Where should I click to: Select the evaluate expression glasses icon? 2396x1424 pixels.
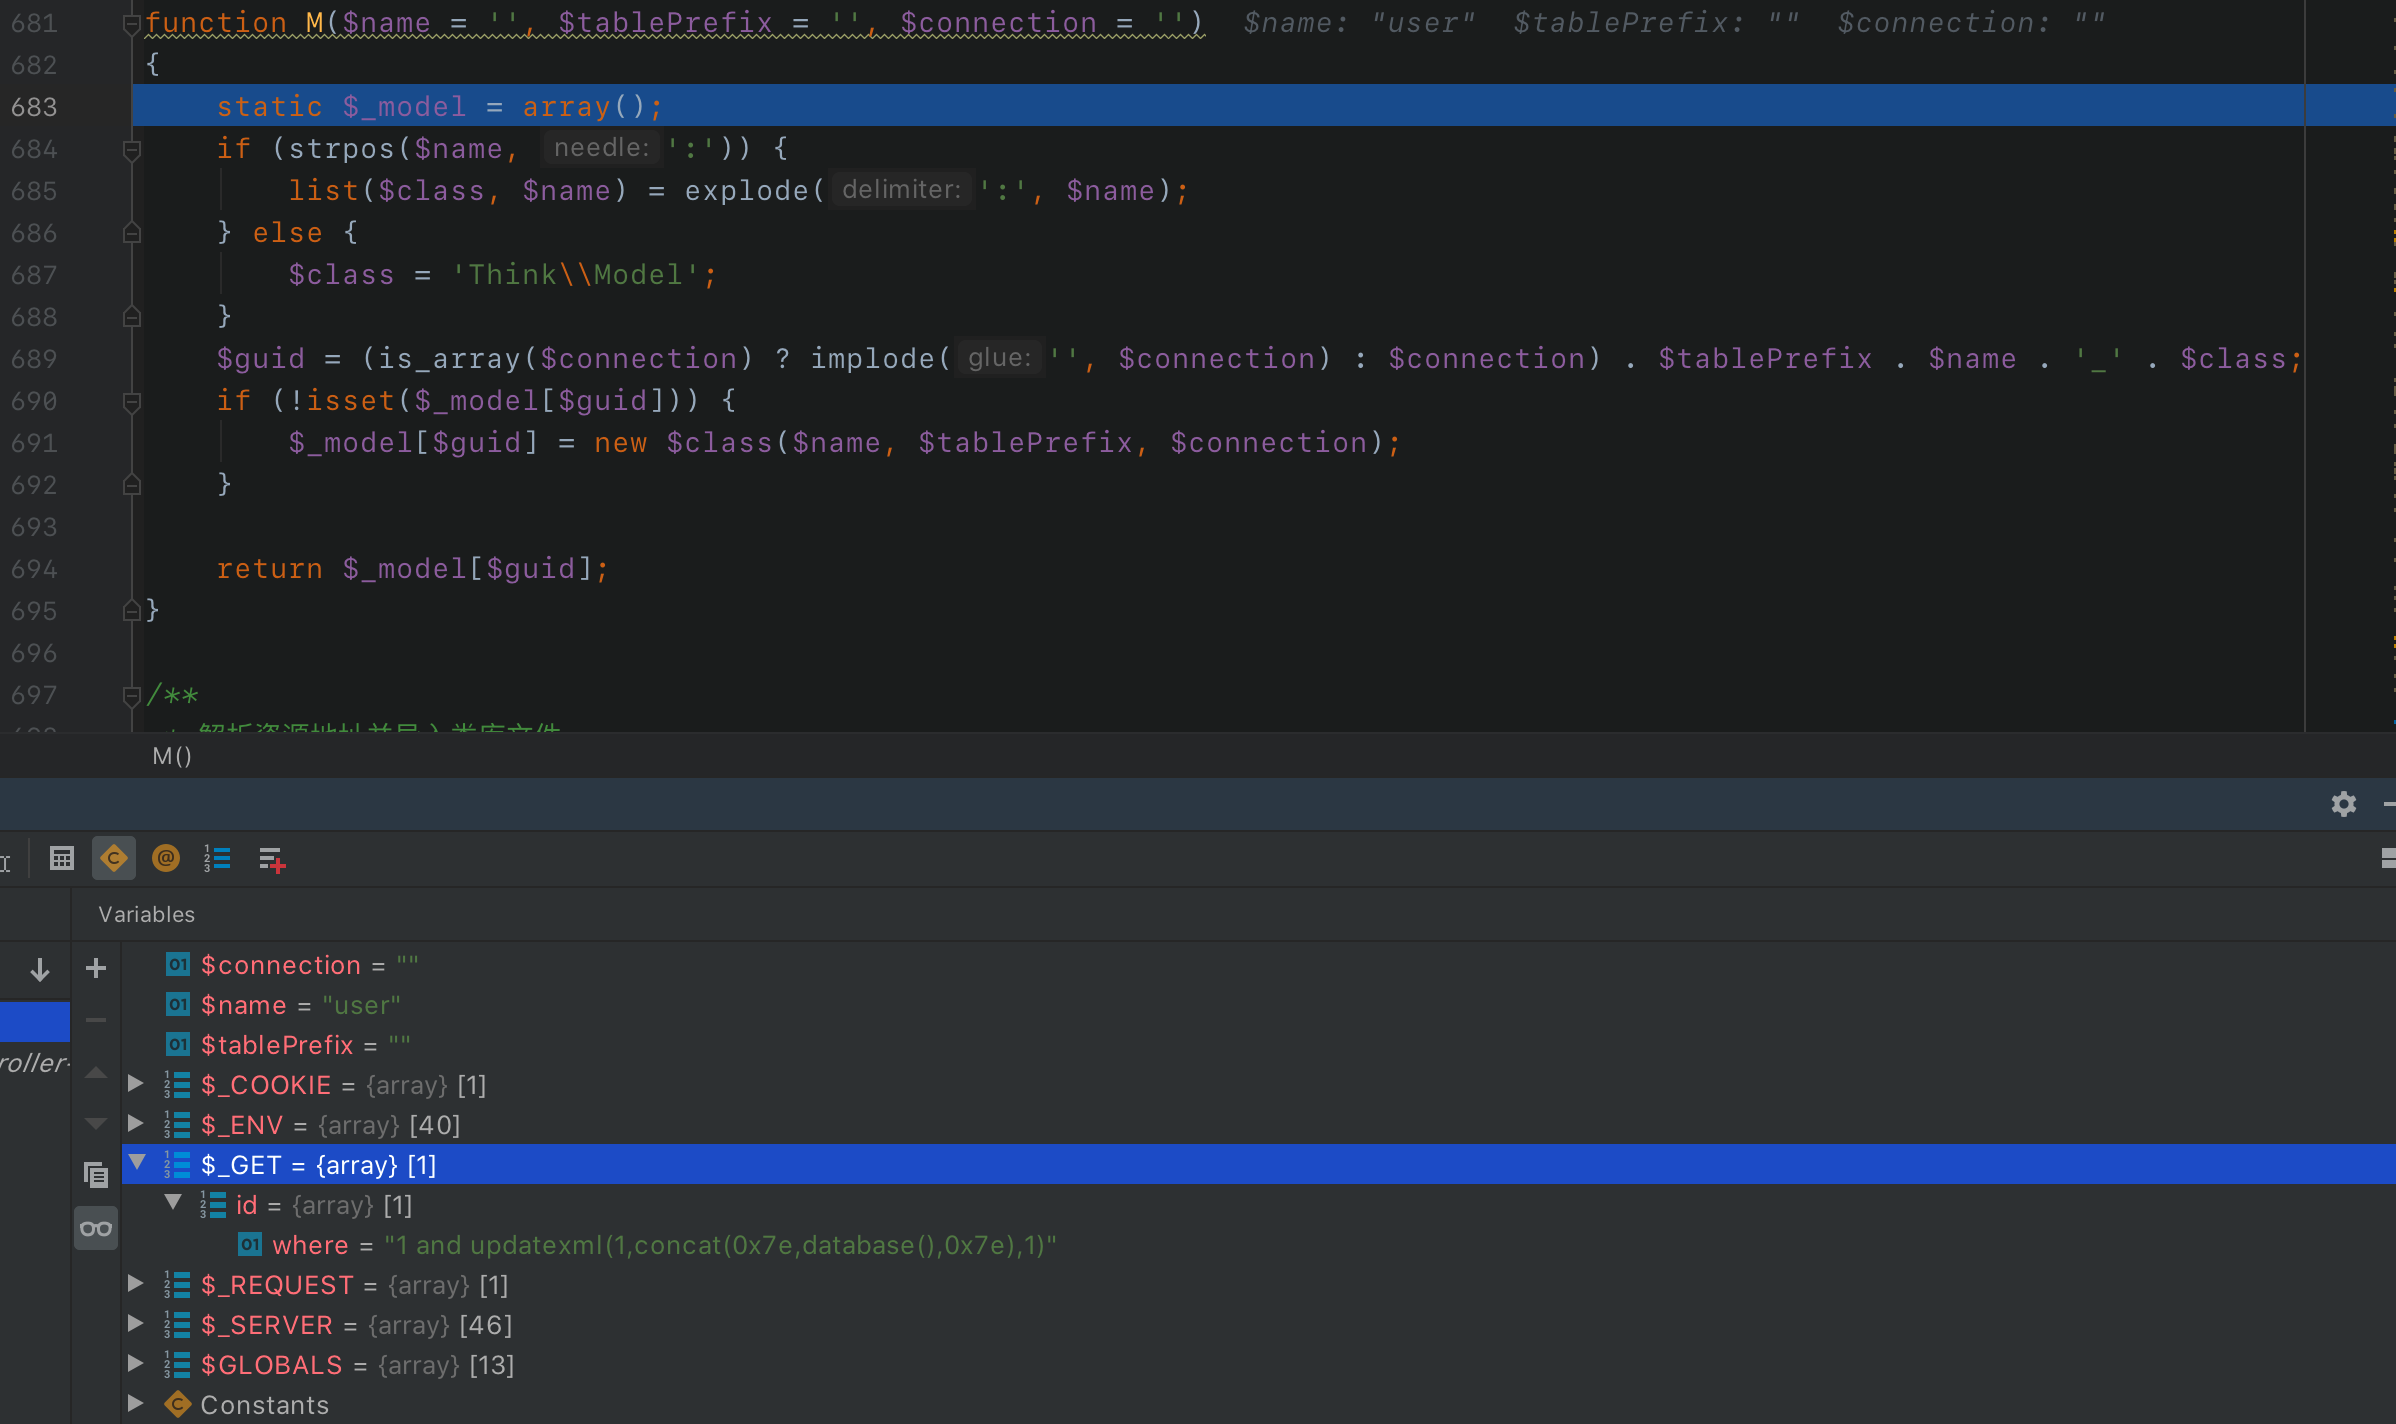[x=96, y=1227]
